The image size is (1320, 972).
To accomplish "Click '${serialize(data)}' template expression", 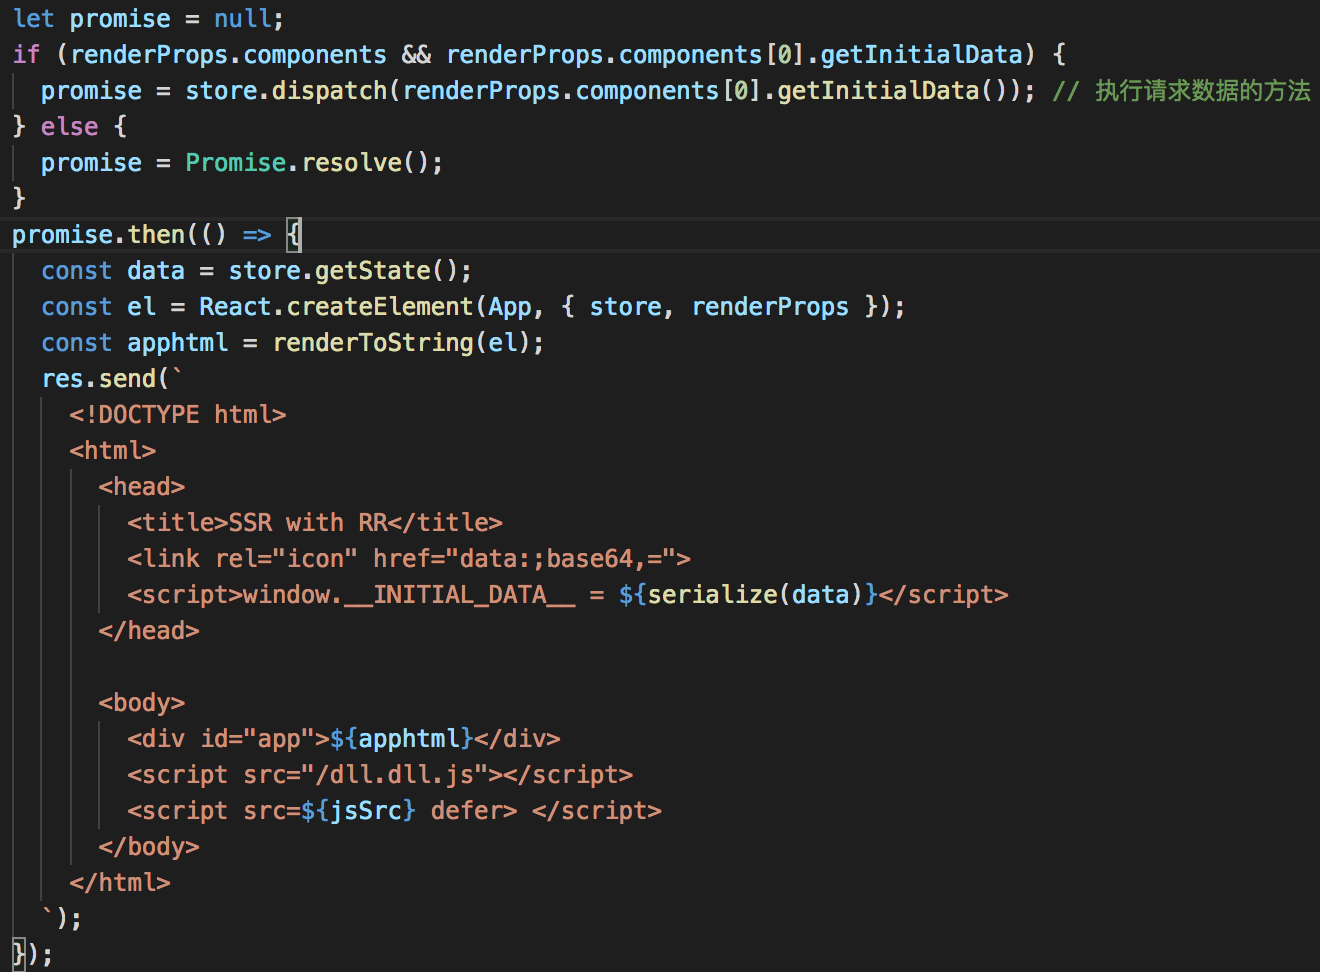I will tap(748, 595).
